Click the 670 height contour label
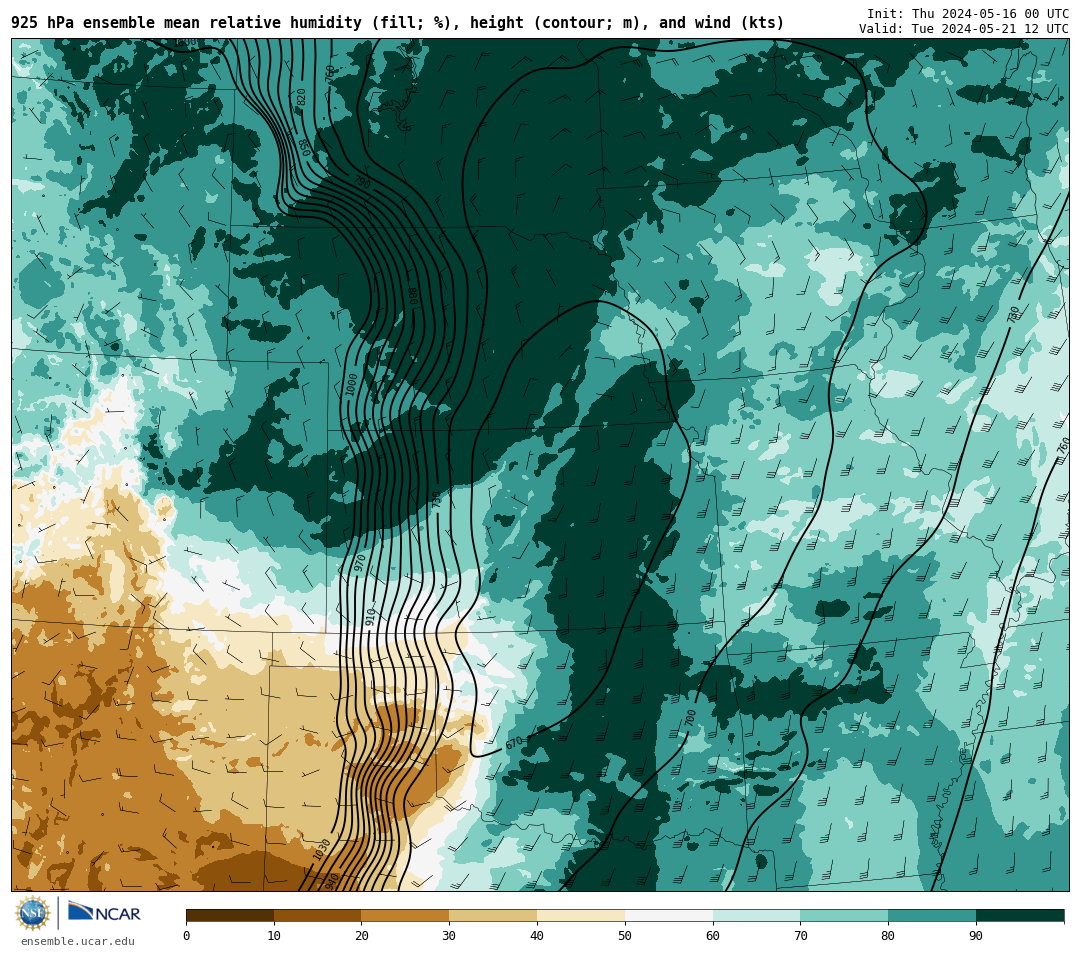This screenshot has width=1080, height=954. 515,743
